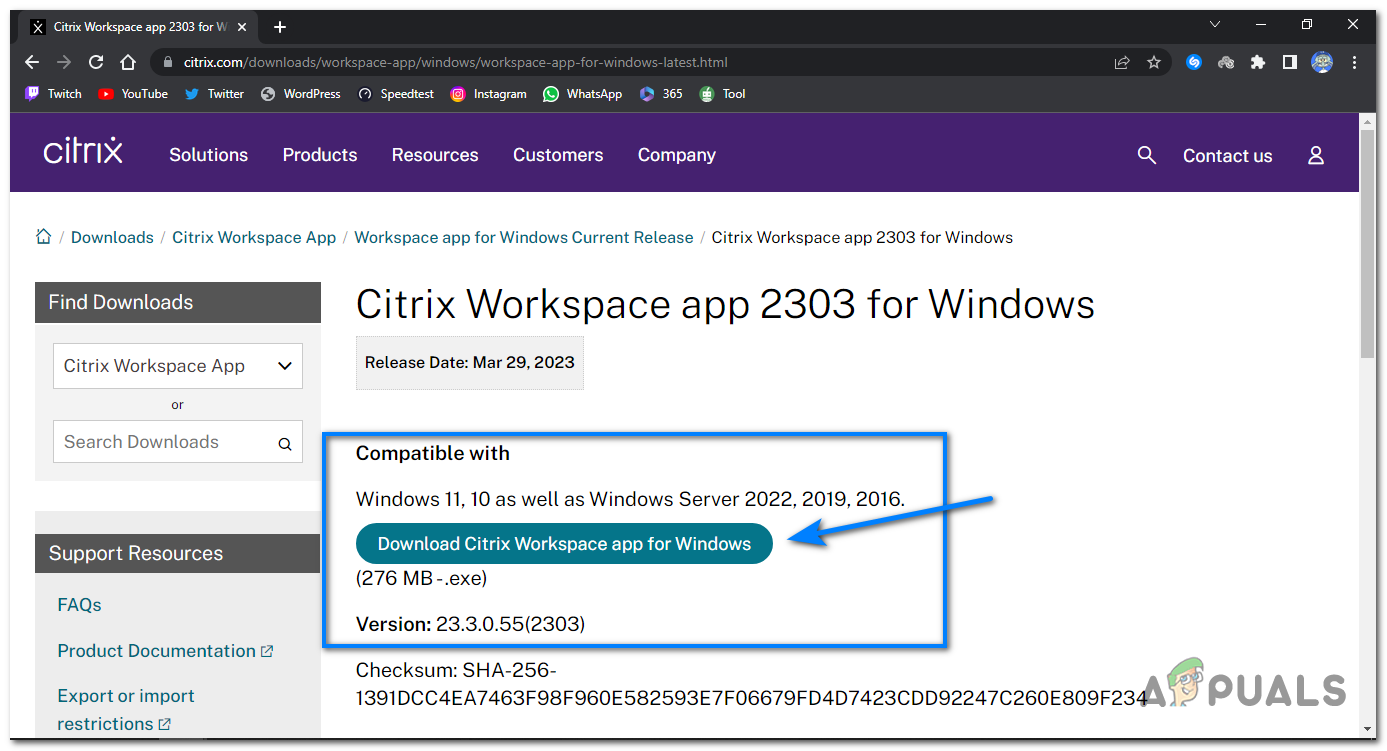Open the Twitter bookmark
Screen dimensions: 1387x751
(214, 94)
